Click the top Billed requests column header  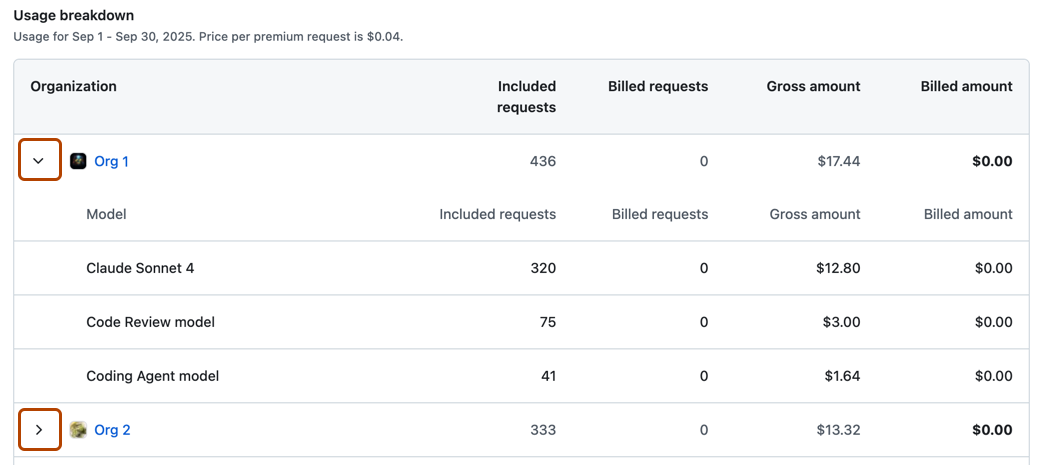pyautogui.click(x=657, y=87)
